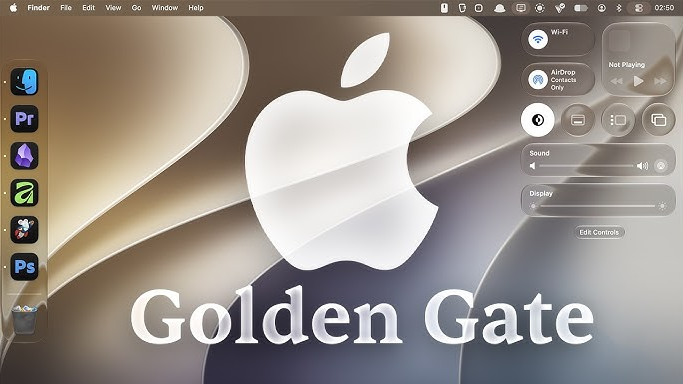The height and width of the screenshot is (384, 683).
Task: Click the Now Playing album artwork placeholder
Action: tap(619, 41)
